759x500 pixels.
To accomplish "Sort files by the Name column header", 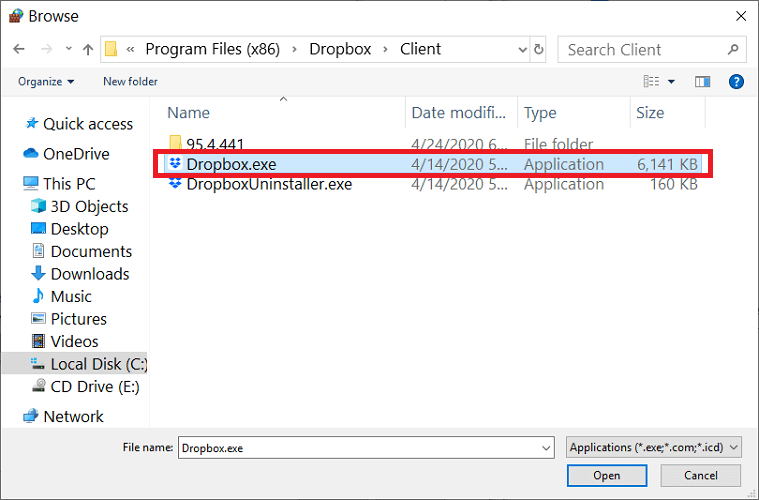I will (x=189, y=112).
